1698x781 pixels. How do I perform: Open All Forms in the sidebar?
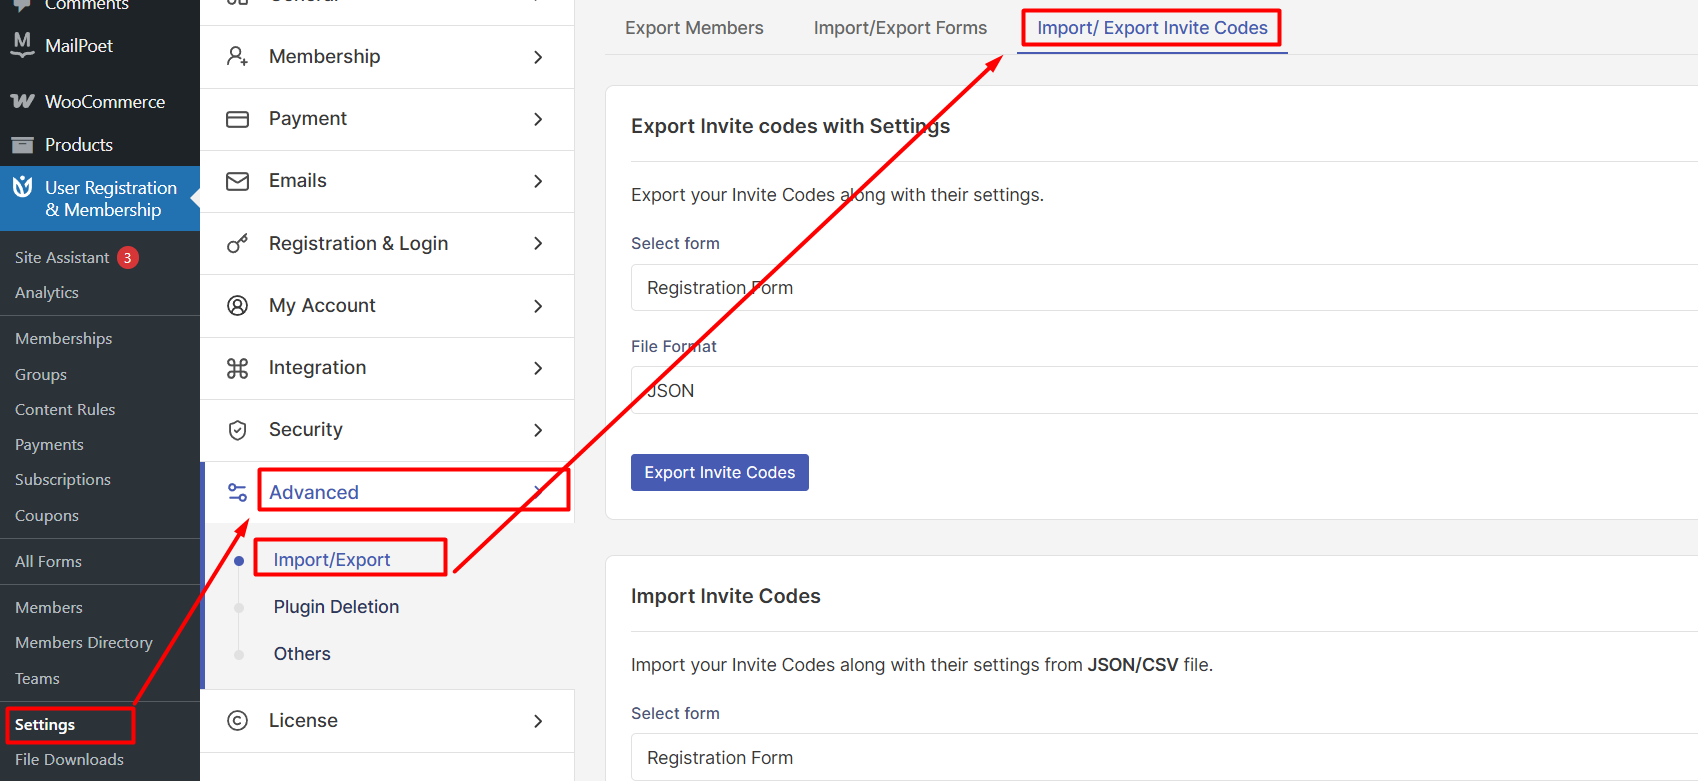coord(48,561)
